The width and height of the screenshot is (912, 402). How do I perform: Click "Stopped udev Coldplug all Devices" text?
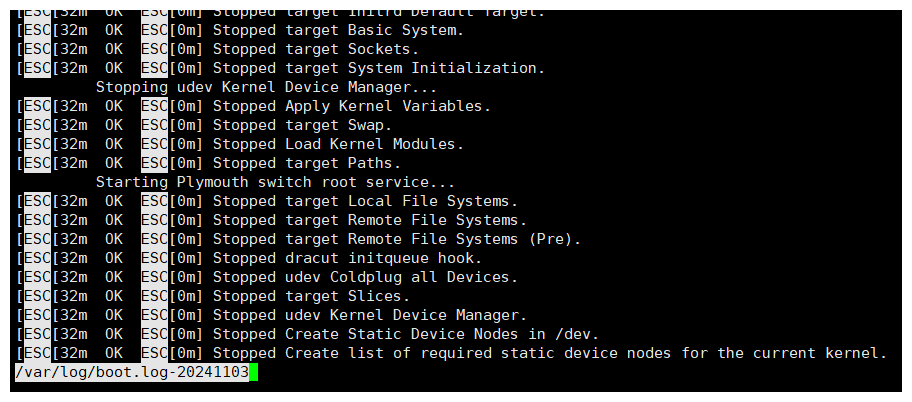point(365,278)
